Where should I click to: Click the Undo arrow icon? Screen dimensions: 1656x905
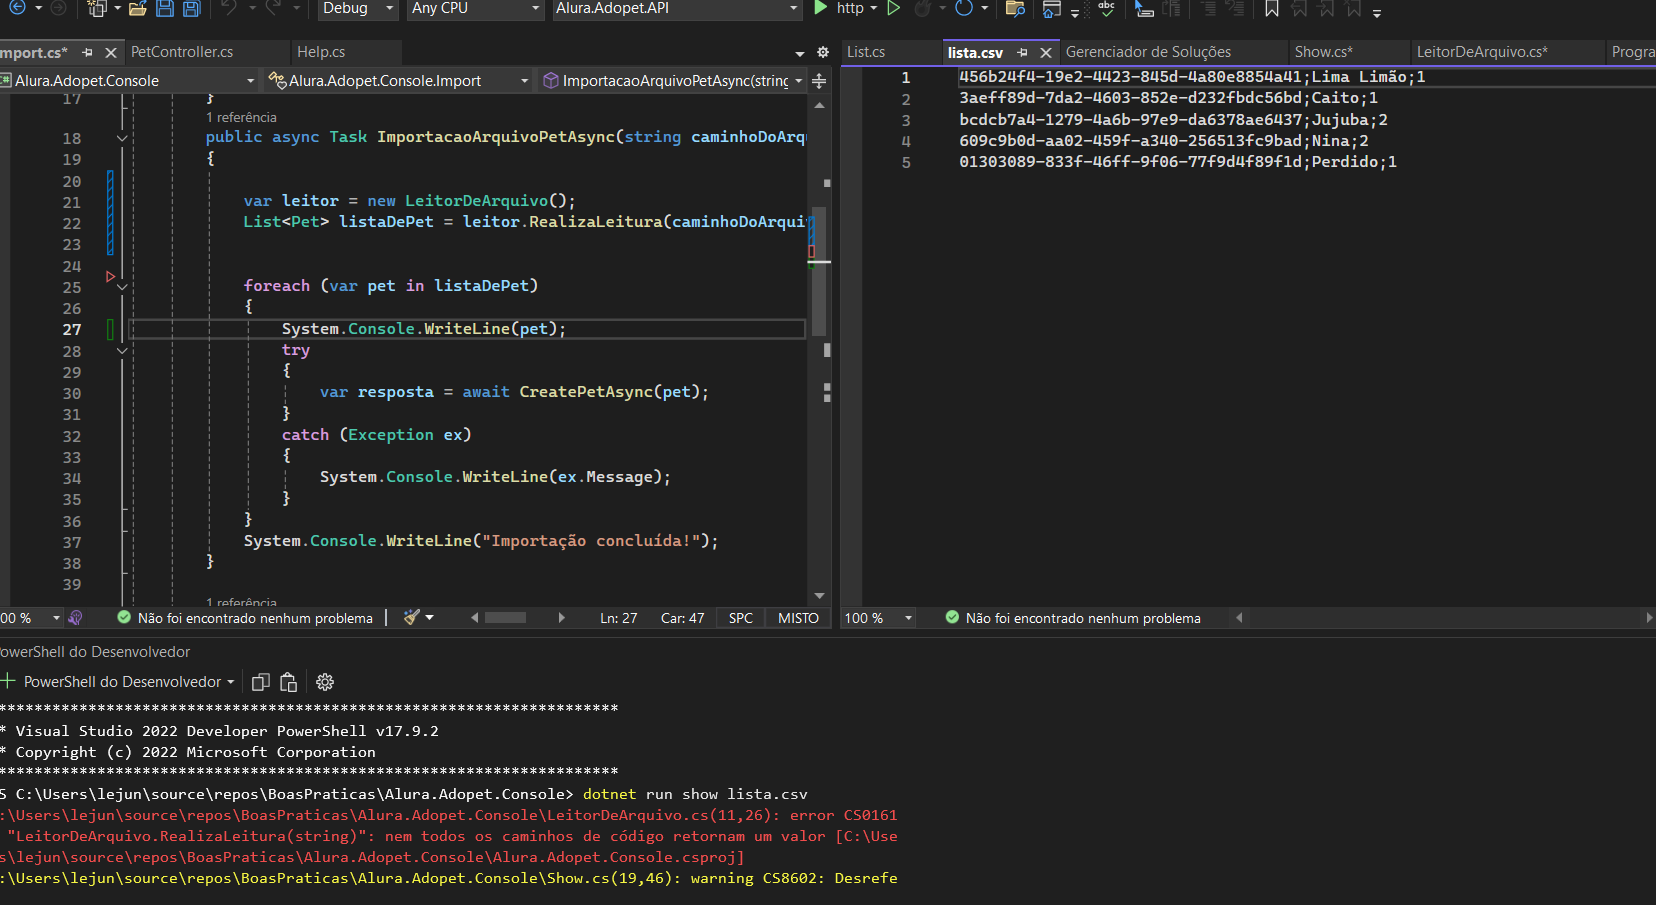click(229, 8)
